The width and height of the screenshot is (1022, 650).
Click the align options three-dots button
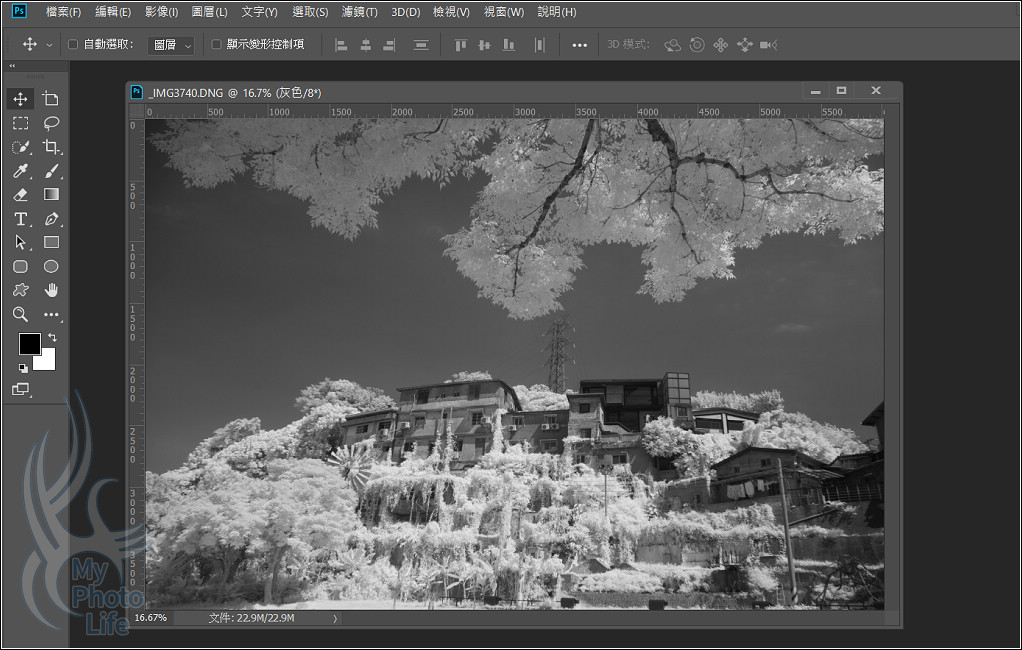(579, 45)
